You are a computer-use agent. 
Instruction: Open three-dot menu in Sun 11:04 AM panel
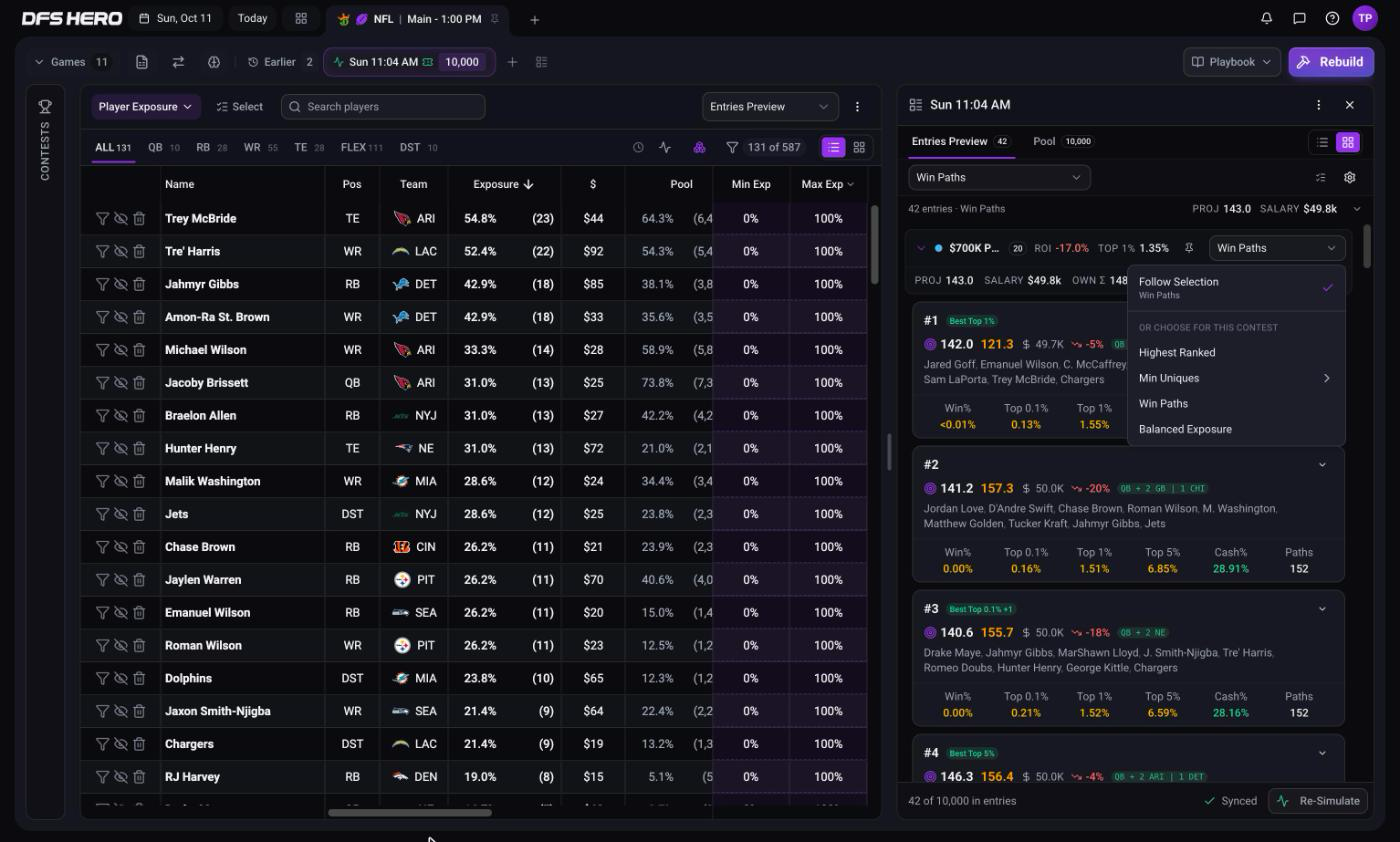pos(1318,105)
